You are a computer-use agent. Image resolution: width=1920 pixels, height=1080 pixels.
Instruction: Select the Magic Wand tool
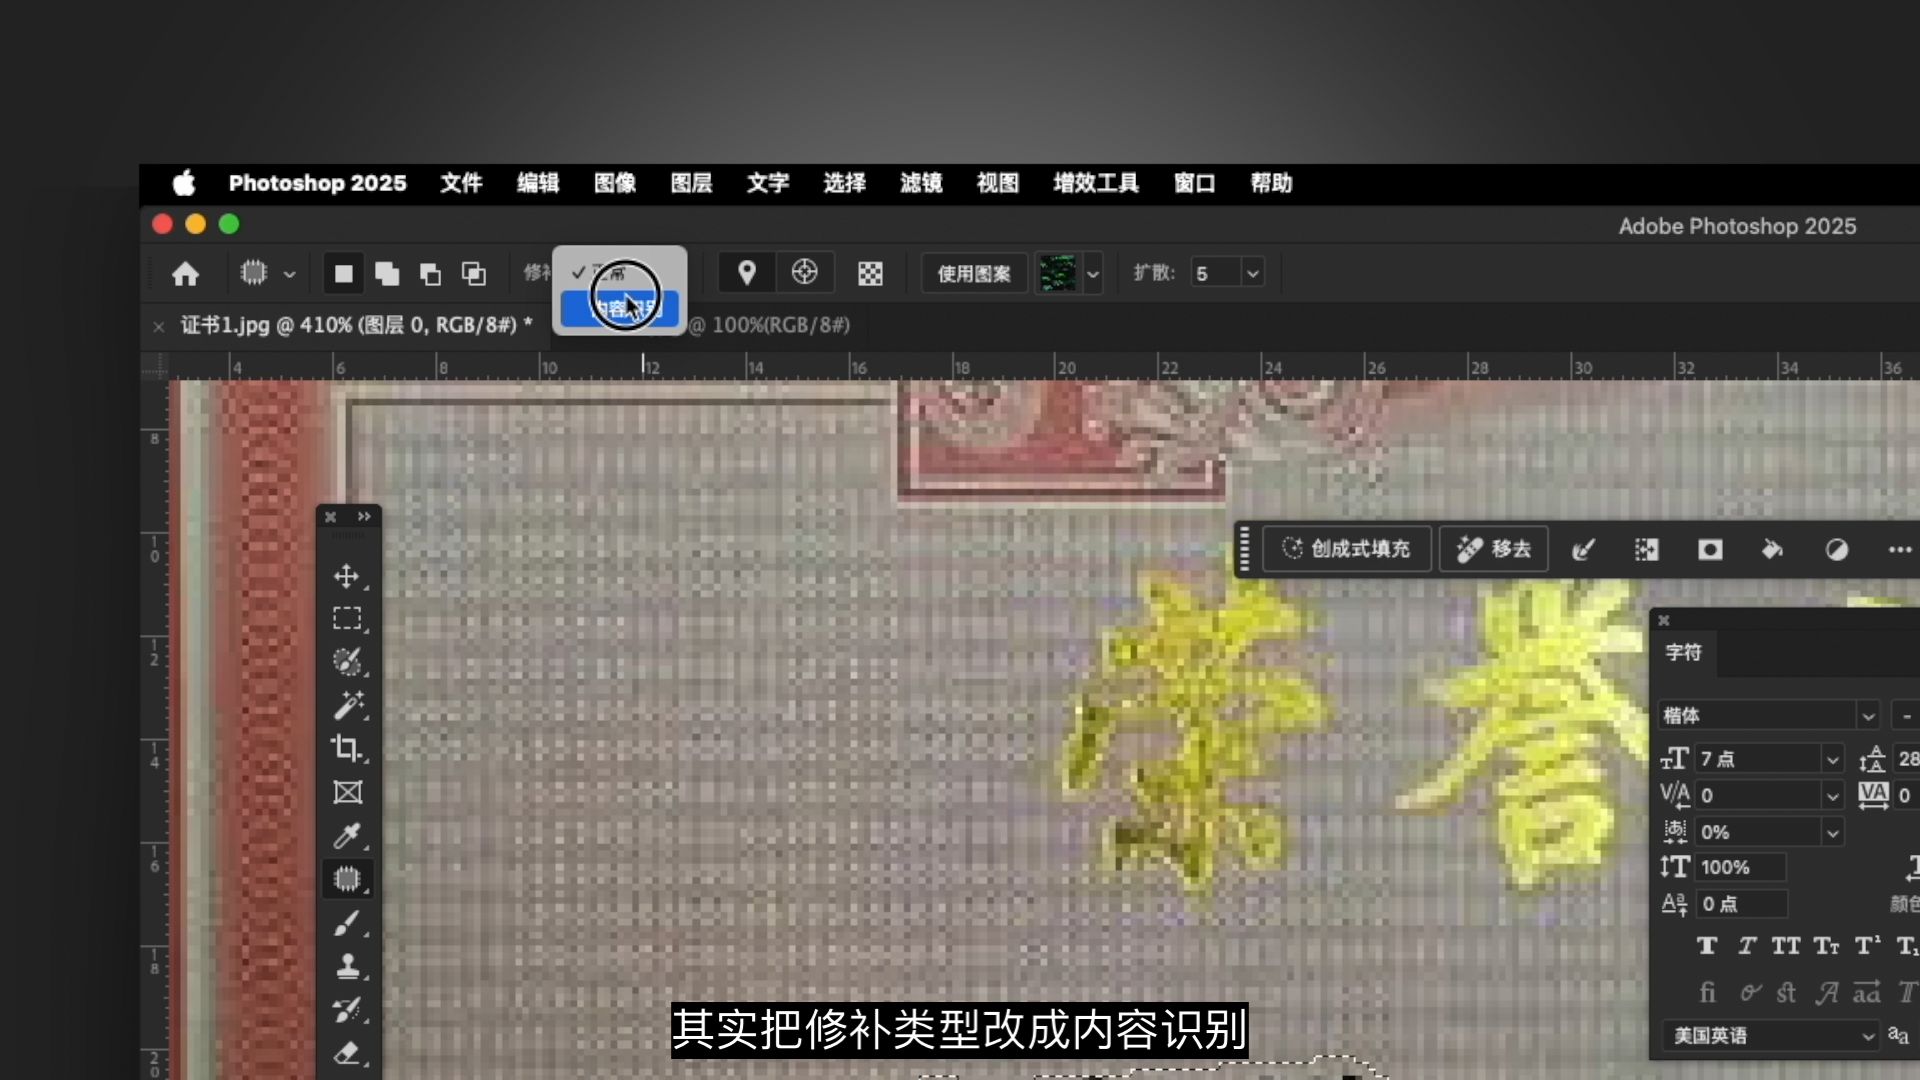347,706
